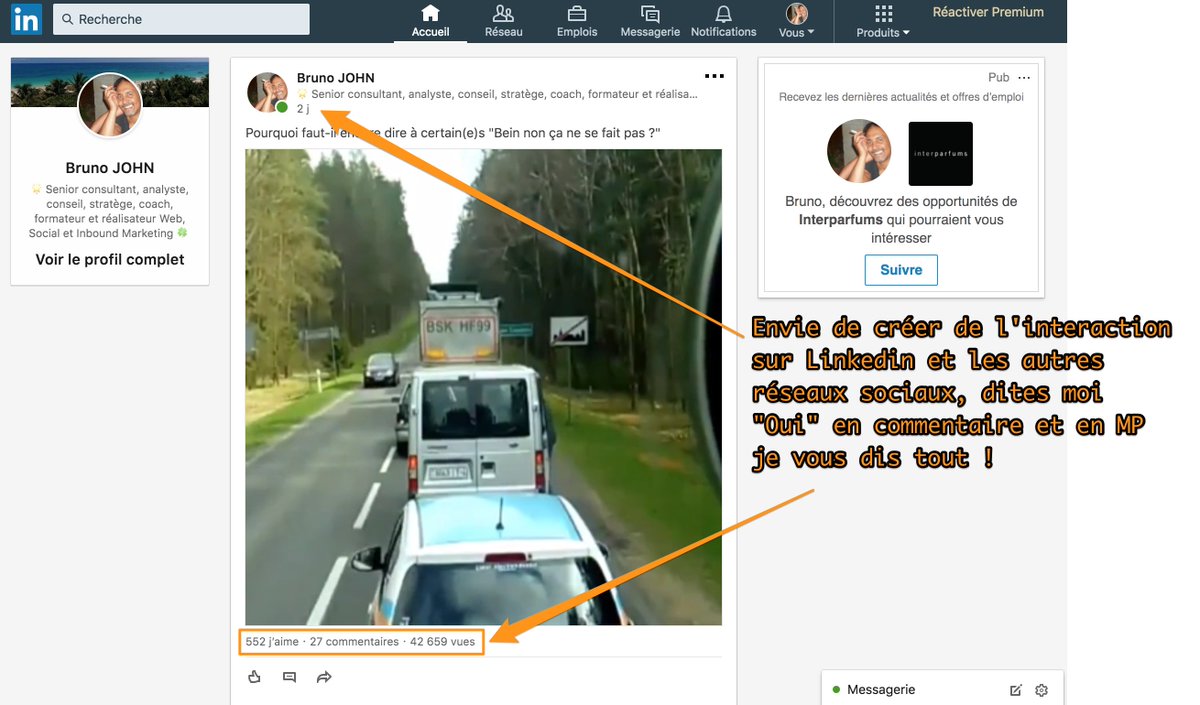
Task: Click the Pub label in the ad card
Action: [998, 78]
